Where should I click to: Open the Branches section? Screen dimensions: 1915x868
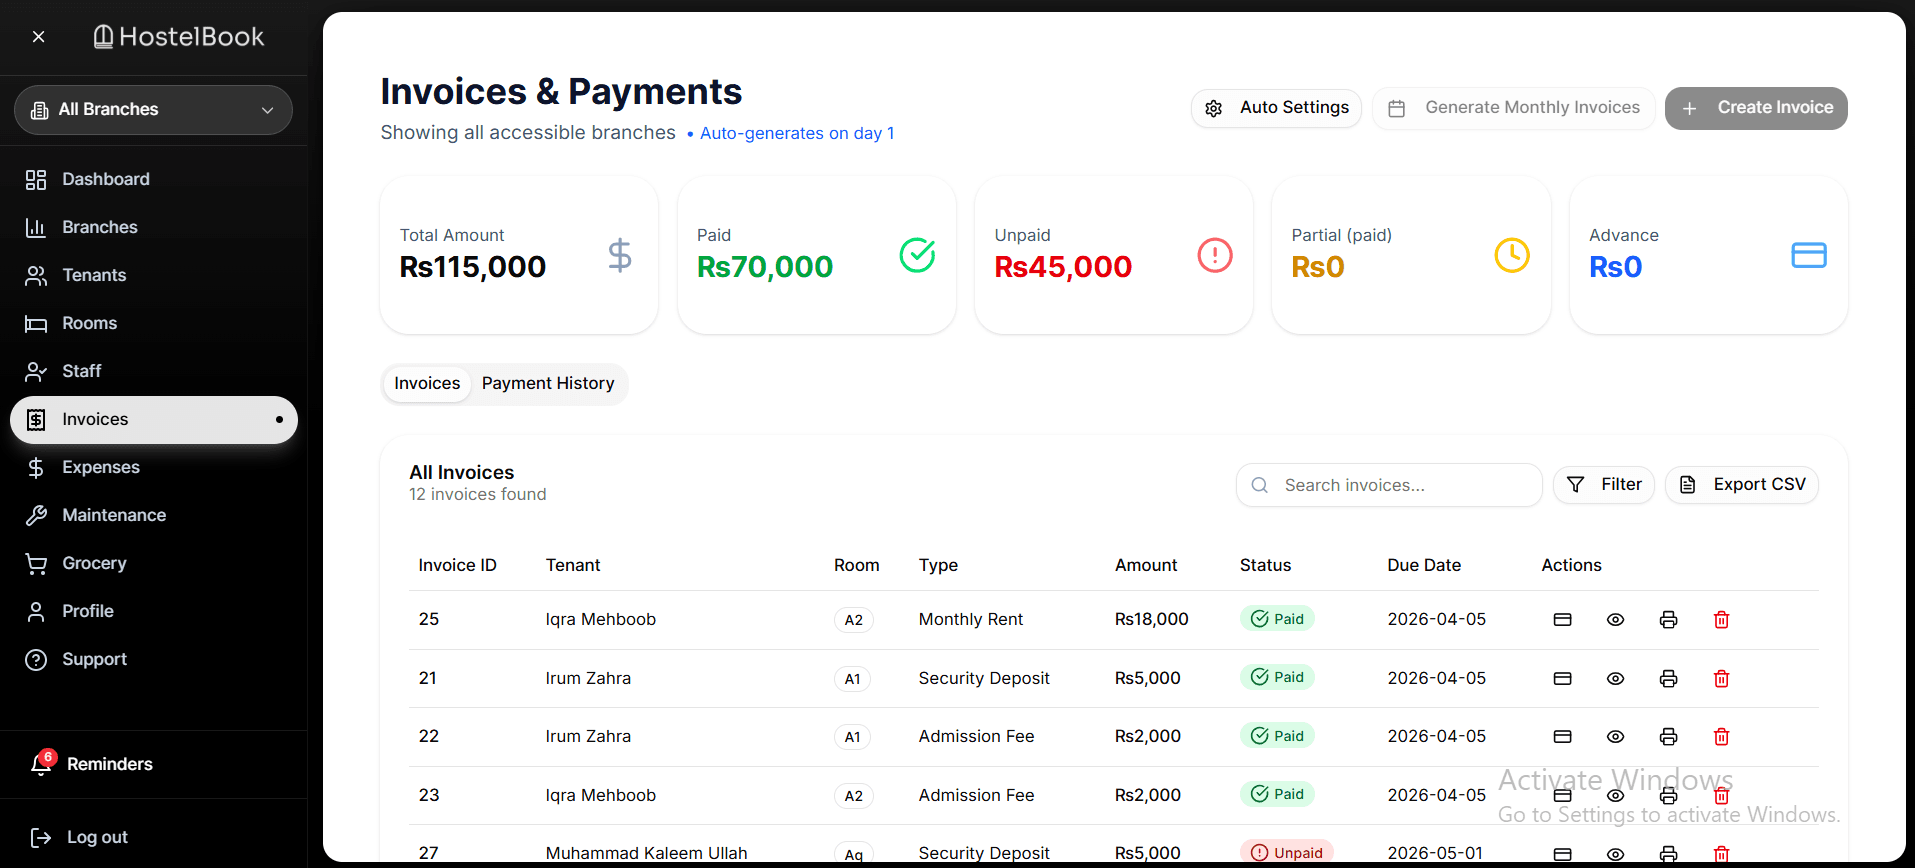coord(153,227)
